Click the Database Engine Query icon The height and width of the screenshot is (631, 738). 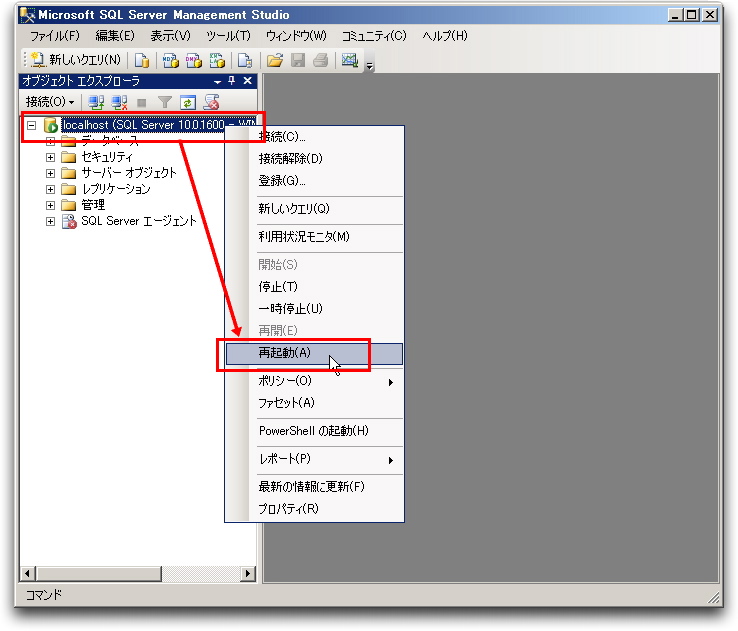(x=142, y=60)
